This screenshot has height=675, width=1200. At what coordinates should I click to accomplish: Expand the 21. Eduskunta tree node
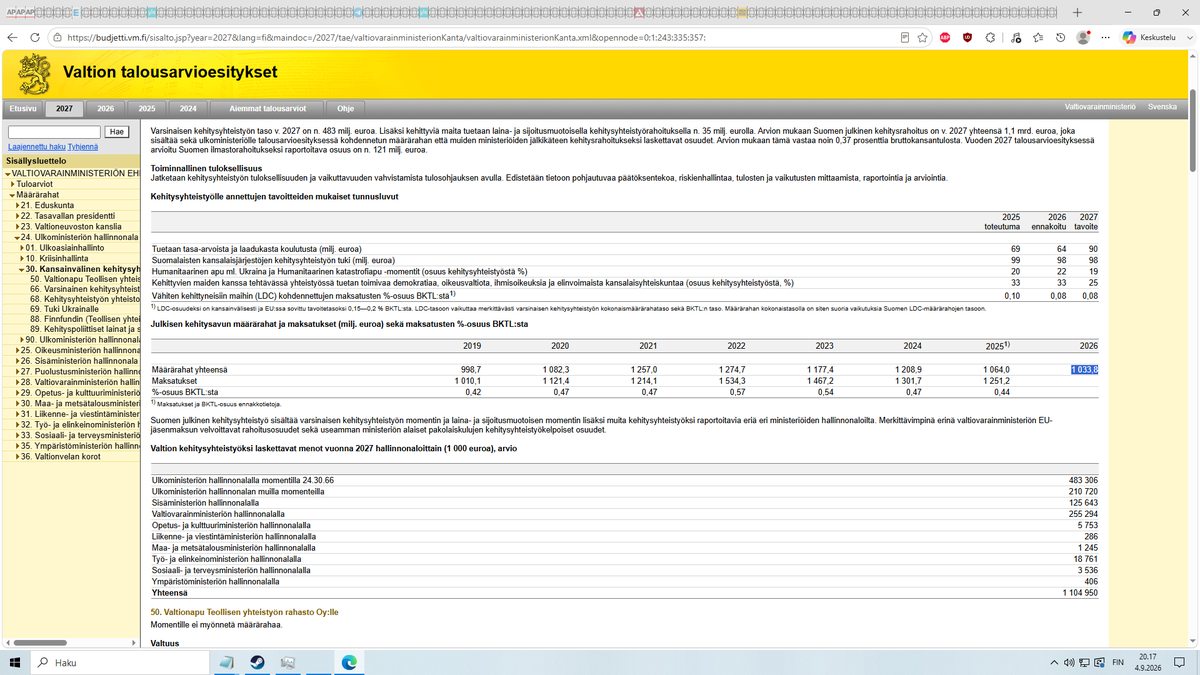tap(17, 205)
